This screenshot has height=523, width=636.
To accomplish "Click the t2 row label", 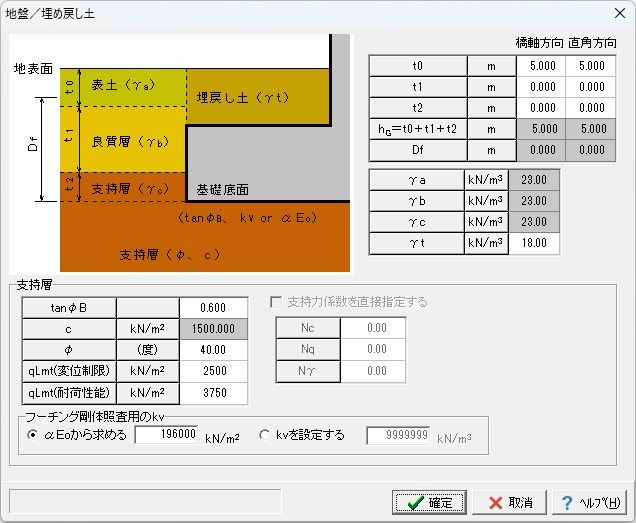I will [418, 108].
